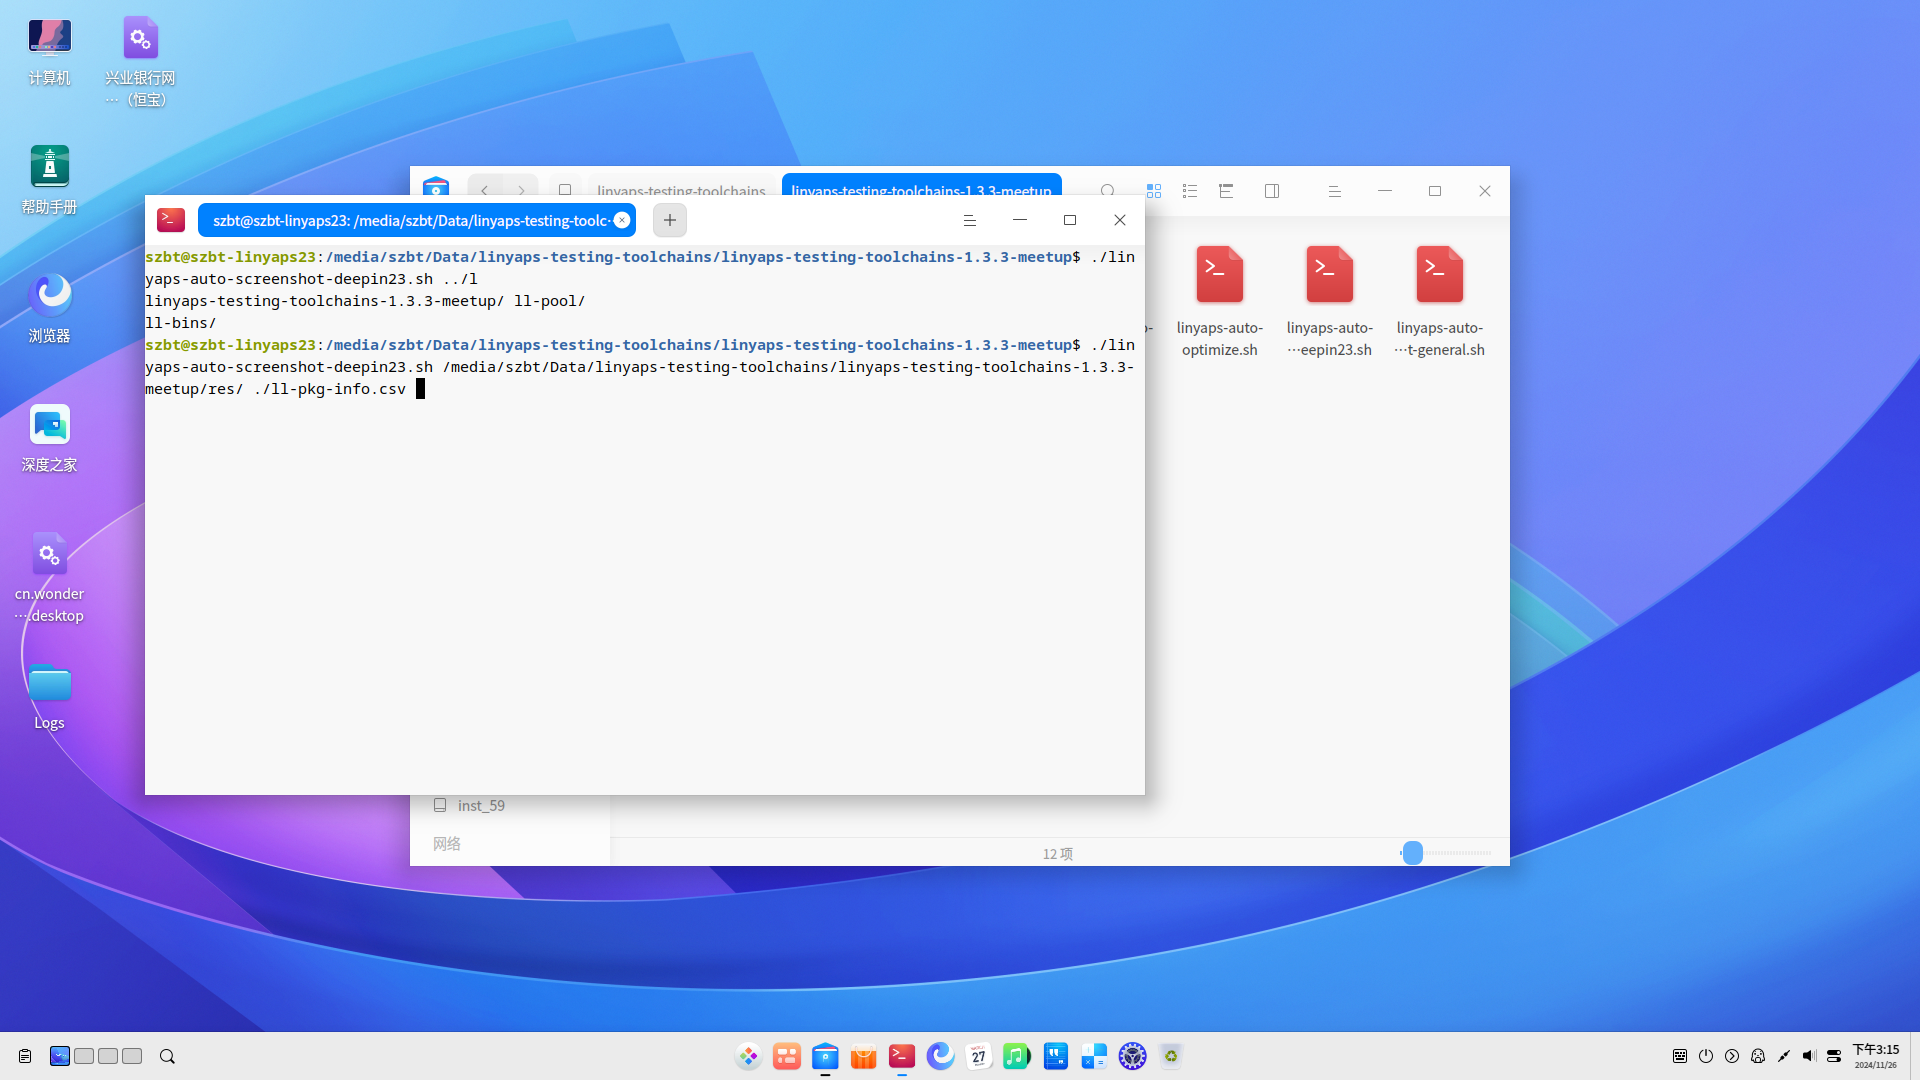
Task: Open the launcher from the dock
Action: pos(748,1056)
